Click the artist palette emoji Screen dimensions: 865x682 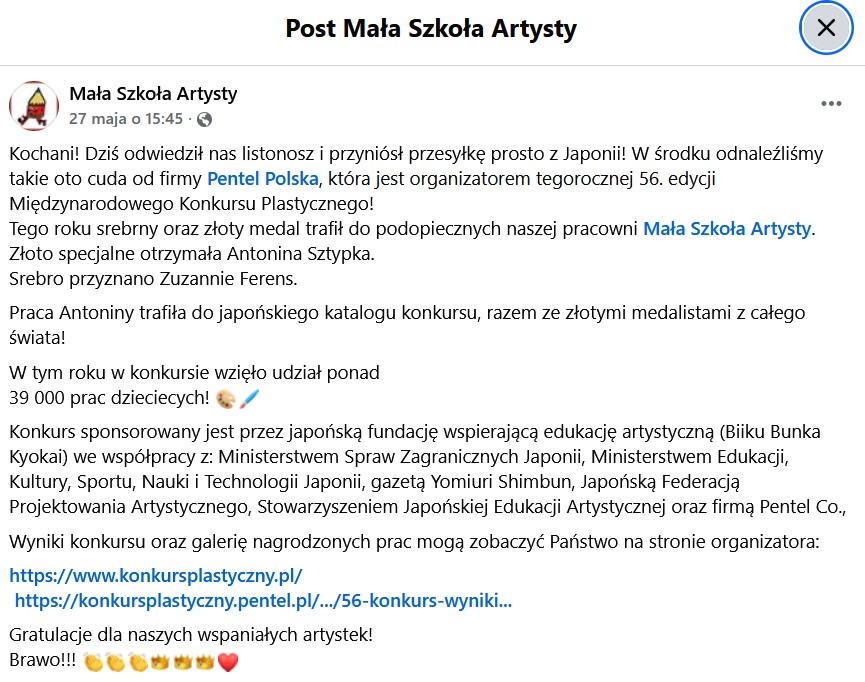click(x=225, y=398)
